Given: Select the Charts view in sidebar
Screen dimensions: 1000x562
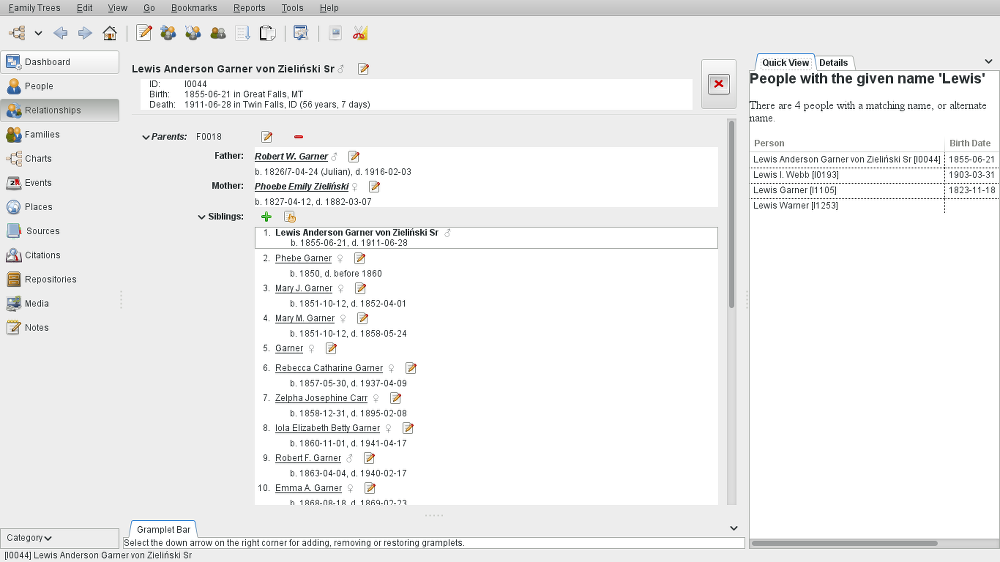Looking at the screenshot, I should point(38,159).
